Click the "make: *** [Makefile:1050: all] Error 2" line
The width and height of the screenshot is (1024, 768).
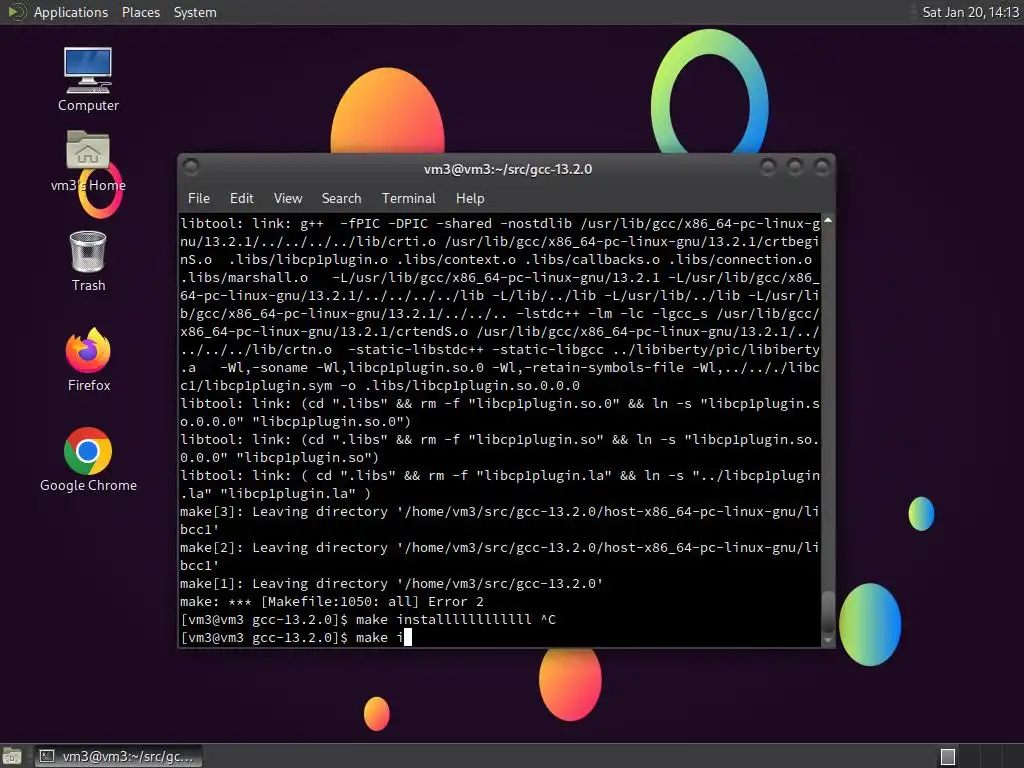[x=332, y=601]
